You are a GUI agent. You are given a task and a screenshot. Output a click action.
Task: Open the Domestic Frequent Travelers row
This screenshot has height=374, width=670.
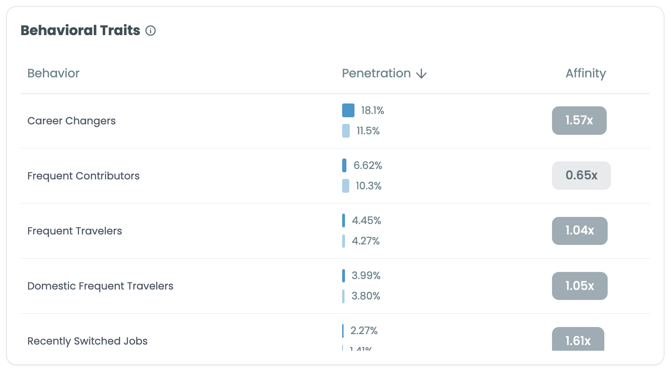tap(335, 286)
